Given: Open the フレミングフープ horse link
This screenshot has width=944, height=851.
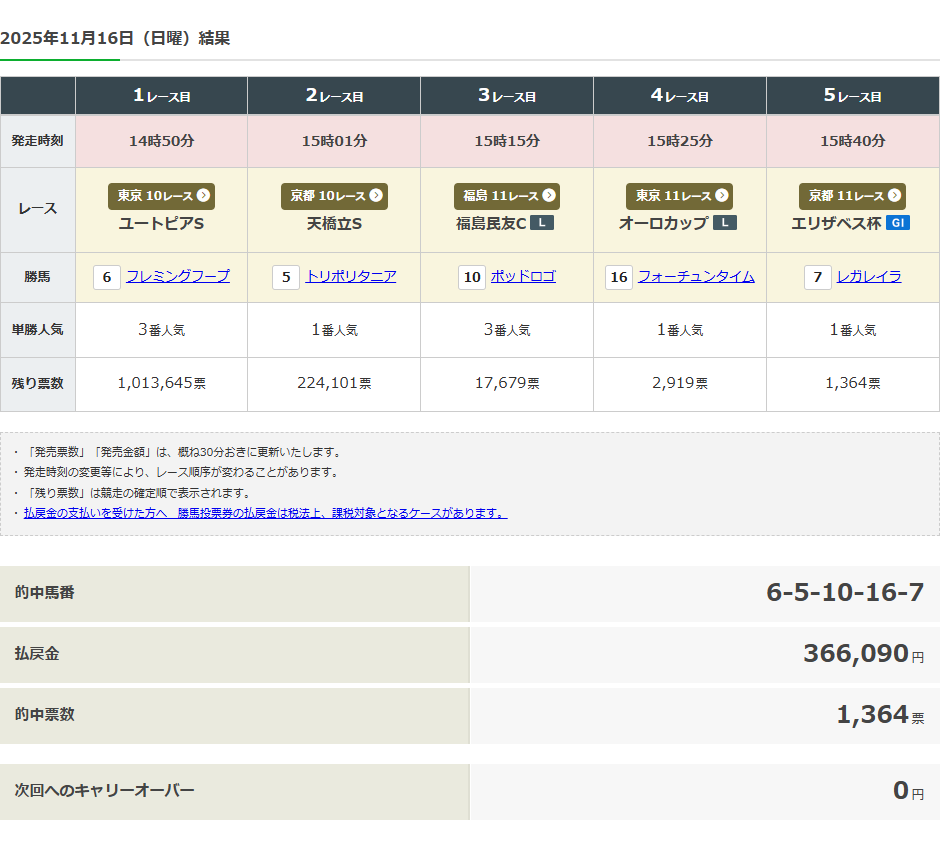Looking at the screenshot, I should coord(178,276).
